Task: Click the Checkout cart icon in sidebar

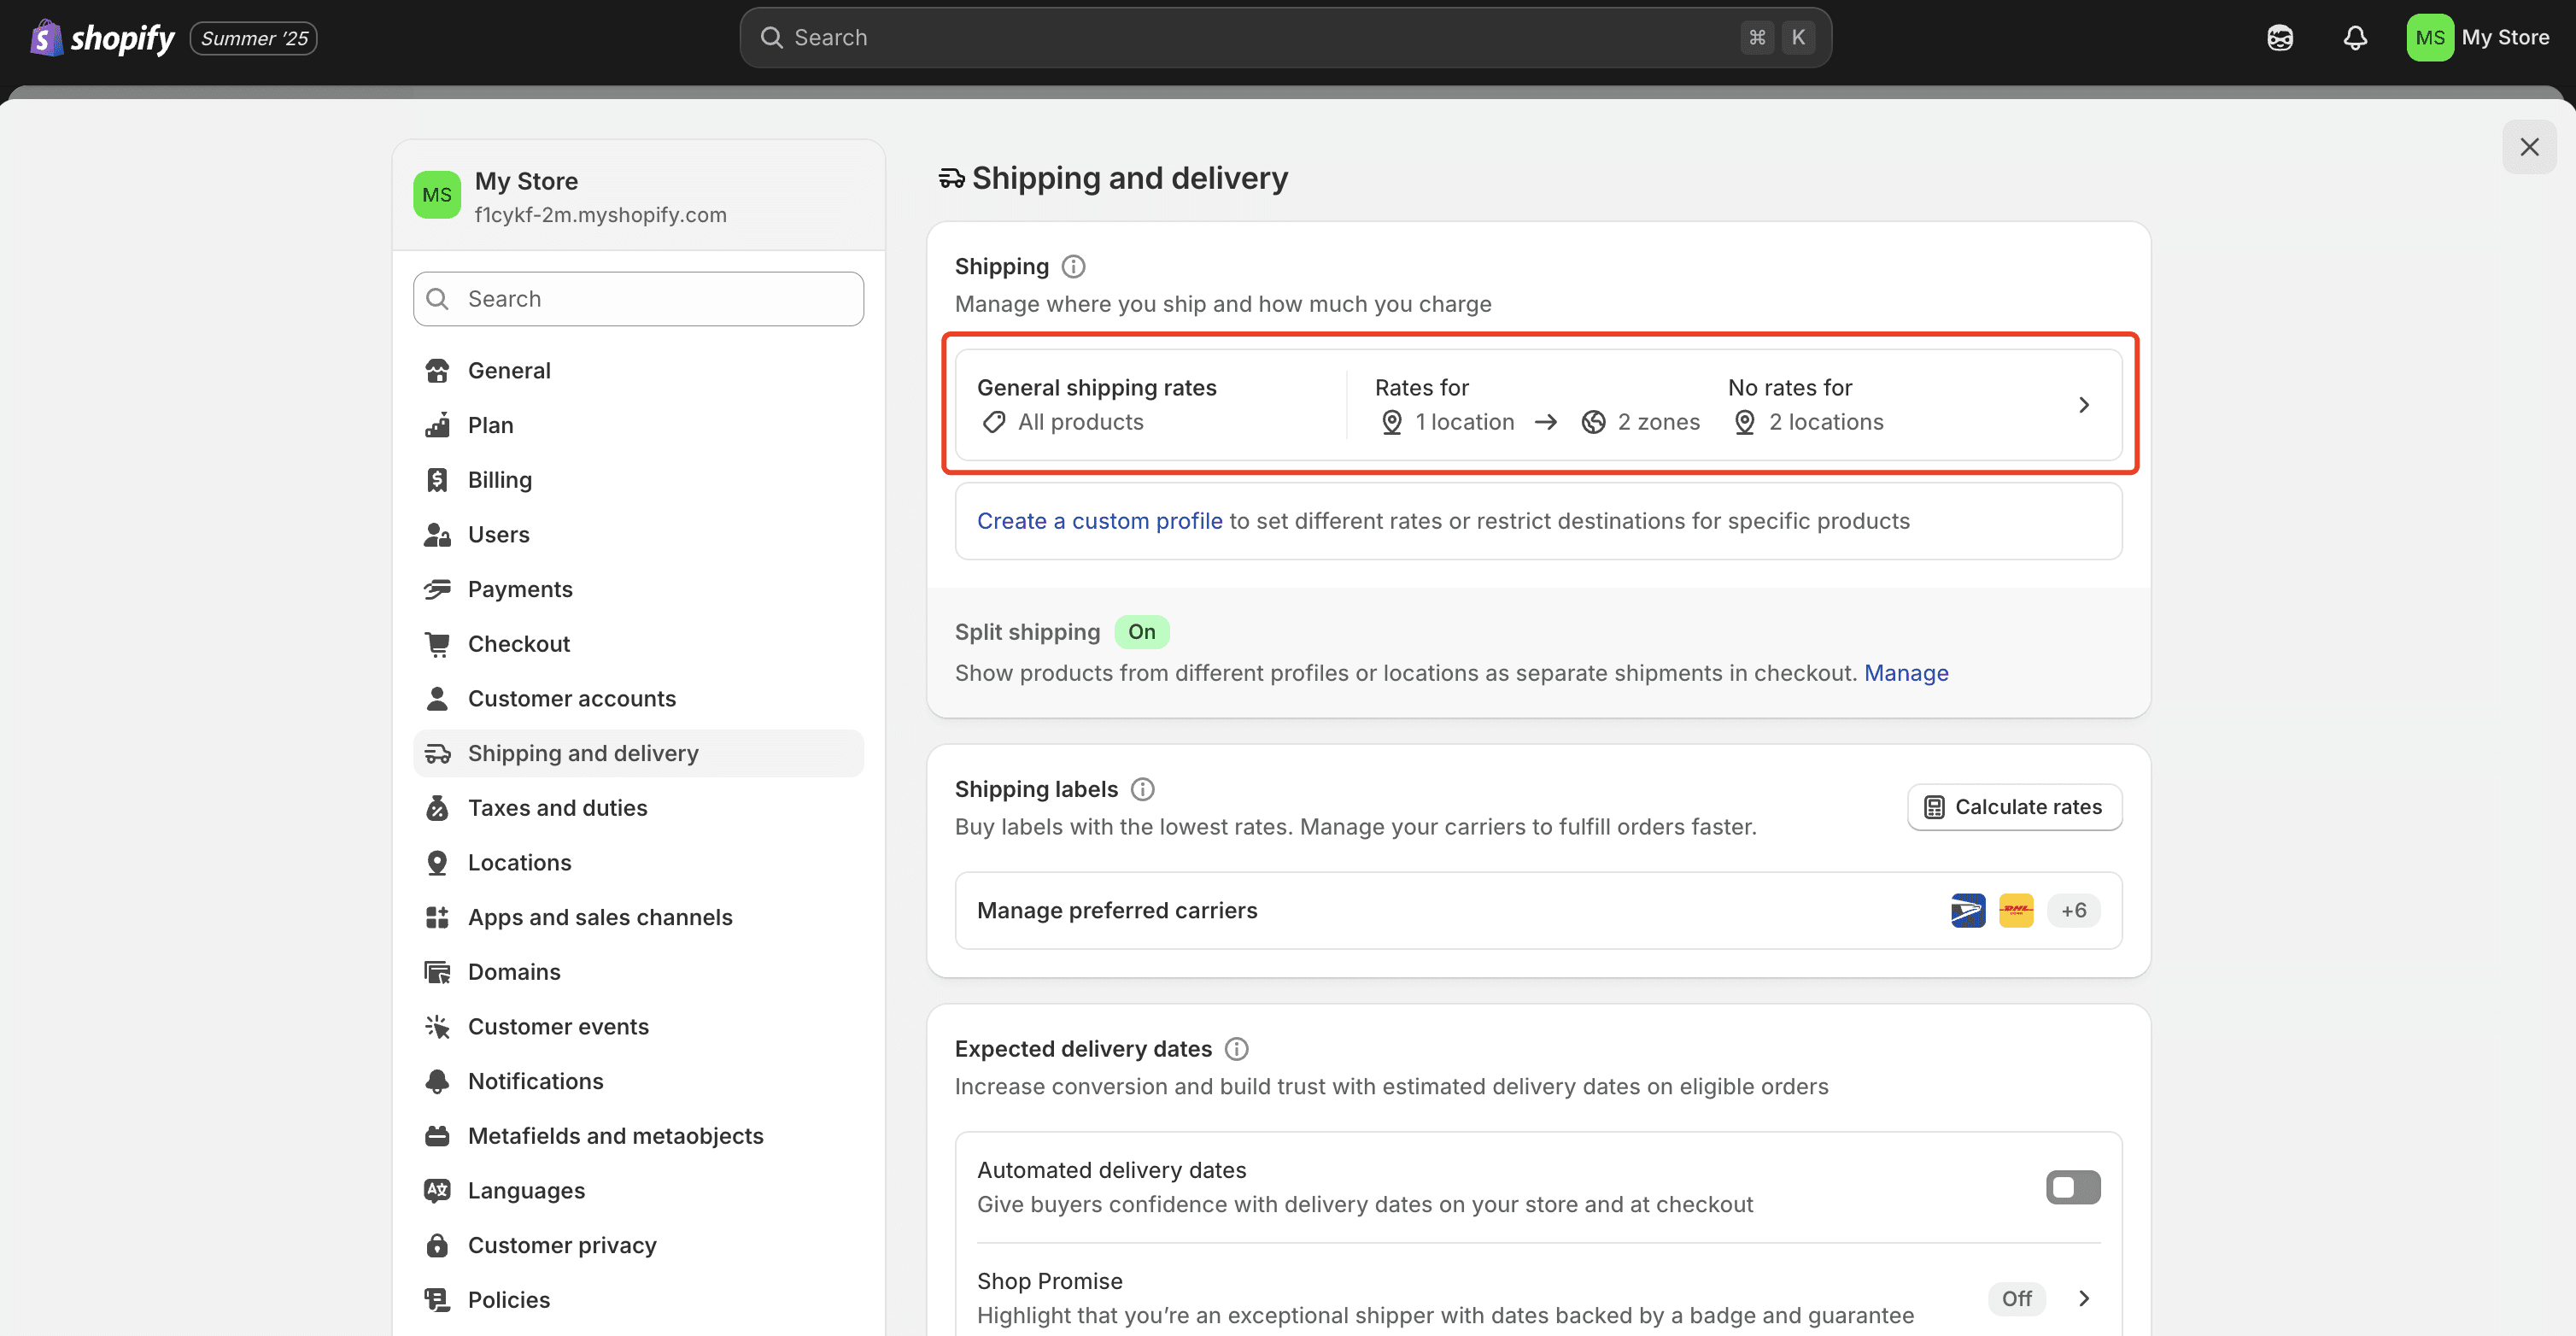Action: (438, 643)
